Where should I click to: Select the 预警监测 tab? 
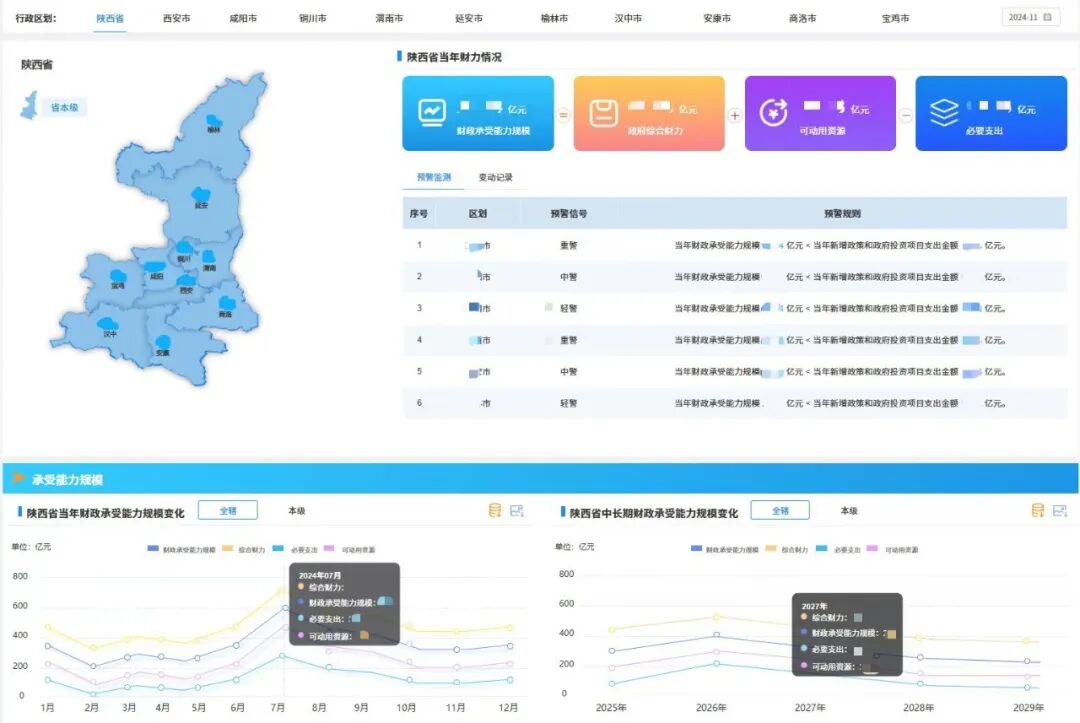pyautogui.click(x=434, y=177)
